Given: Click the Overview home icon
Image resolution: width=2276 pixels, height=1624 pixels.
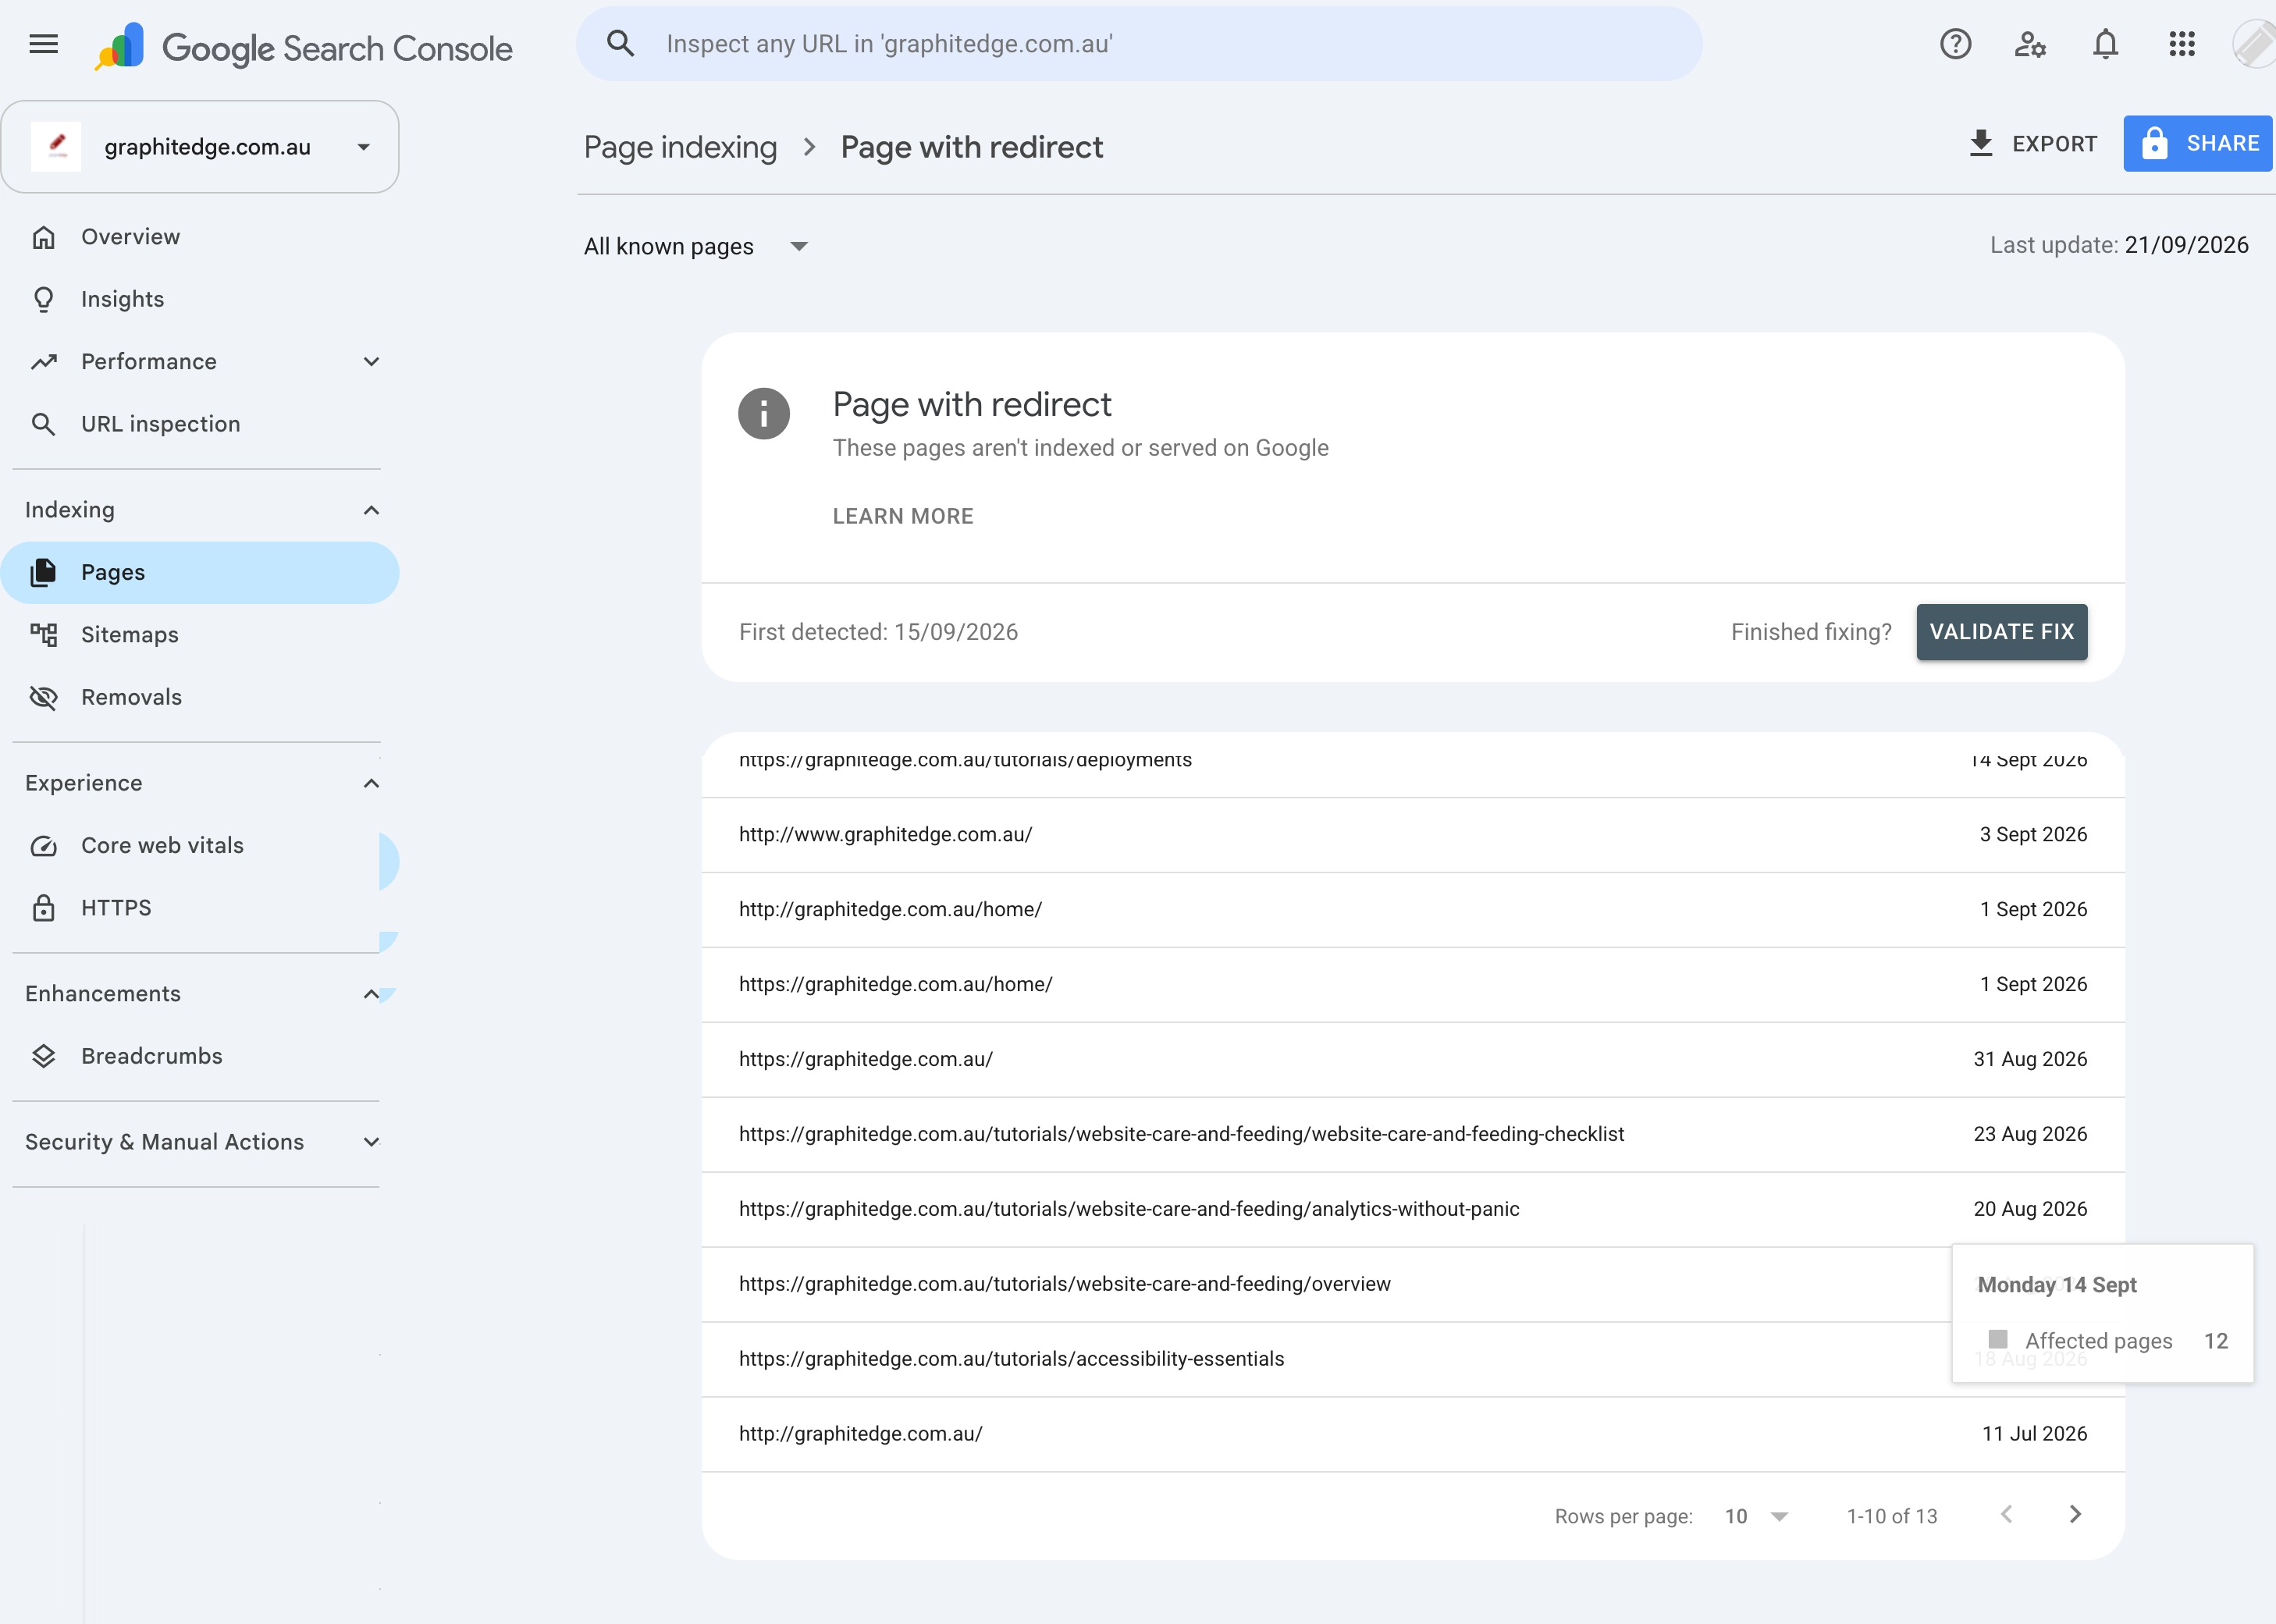Looking at the screenshot, I should pyautogui.click(x=44, y=237).
